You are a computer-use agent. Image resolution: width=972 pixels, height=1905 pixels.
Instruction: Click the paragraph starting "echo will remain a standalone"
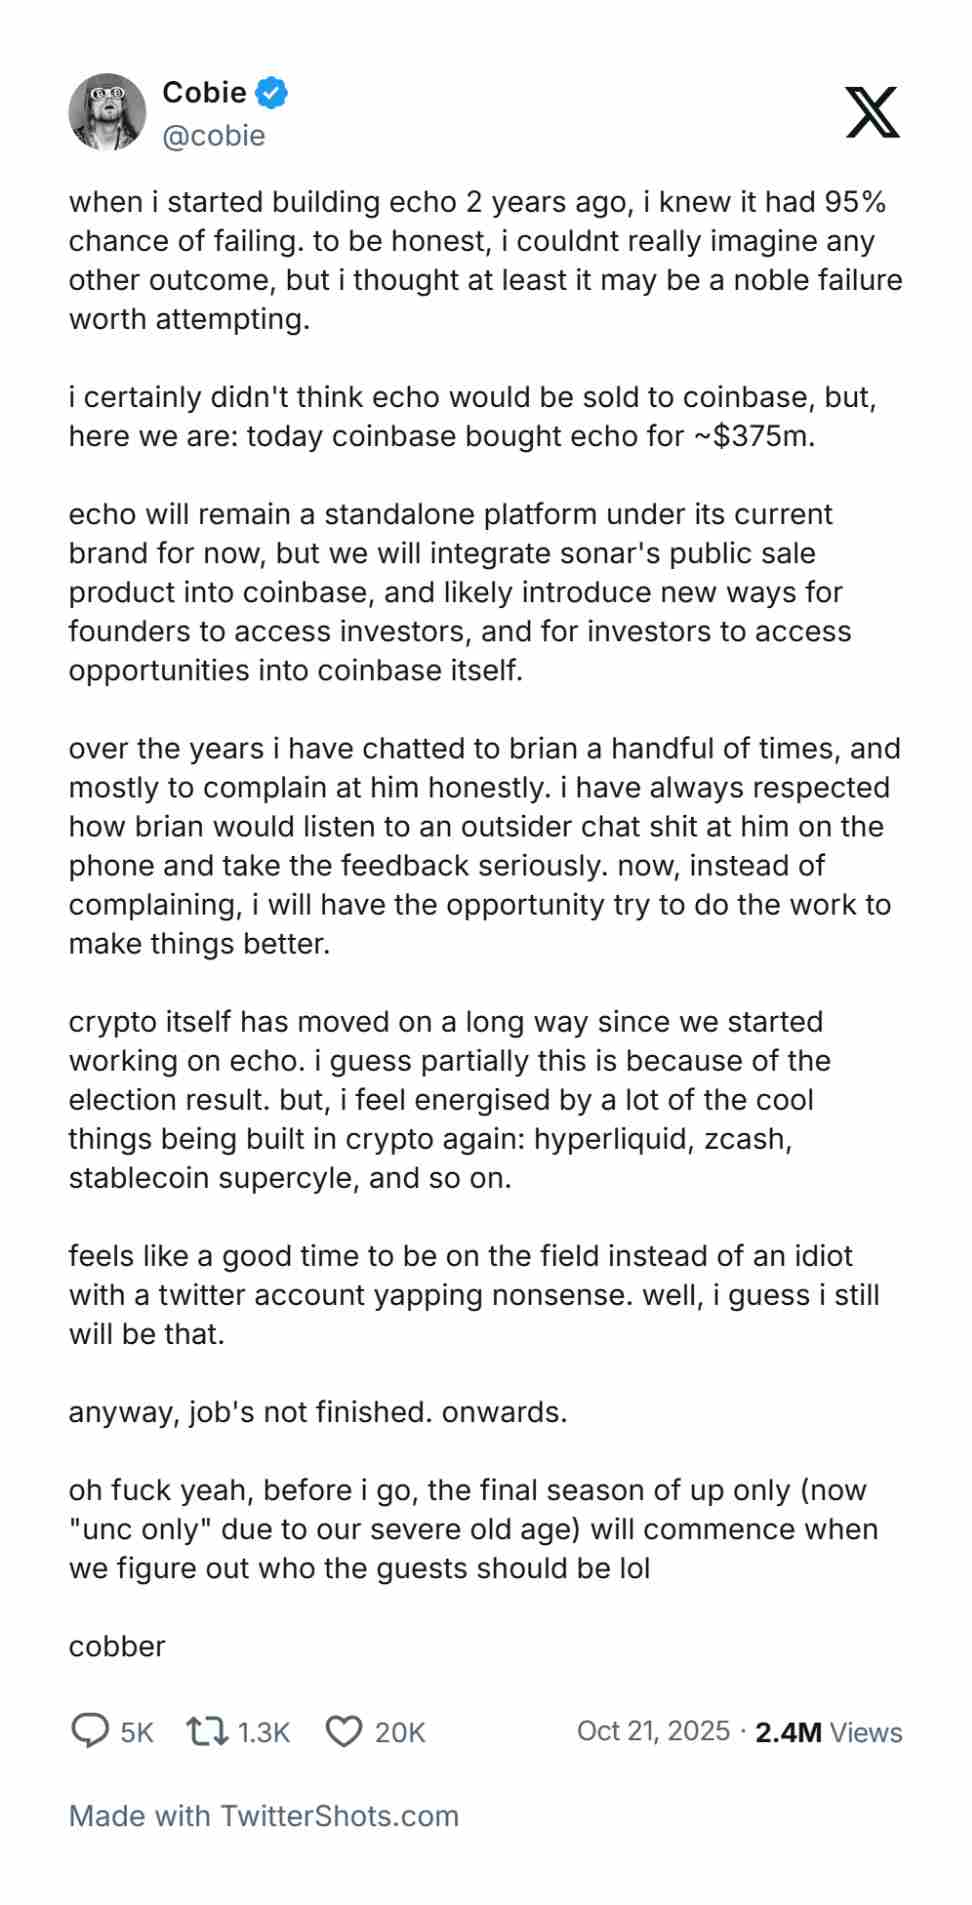[x=460, y=592]
